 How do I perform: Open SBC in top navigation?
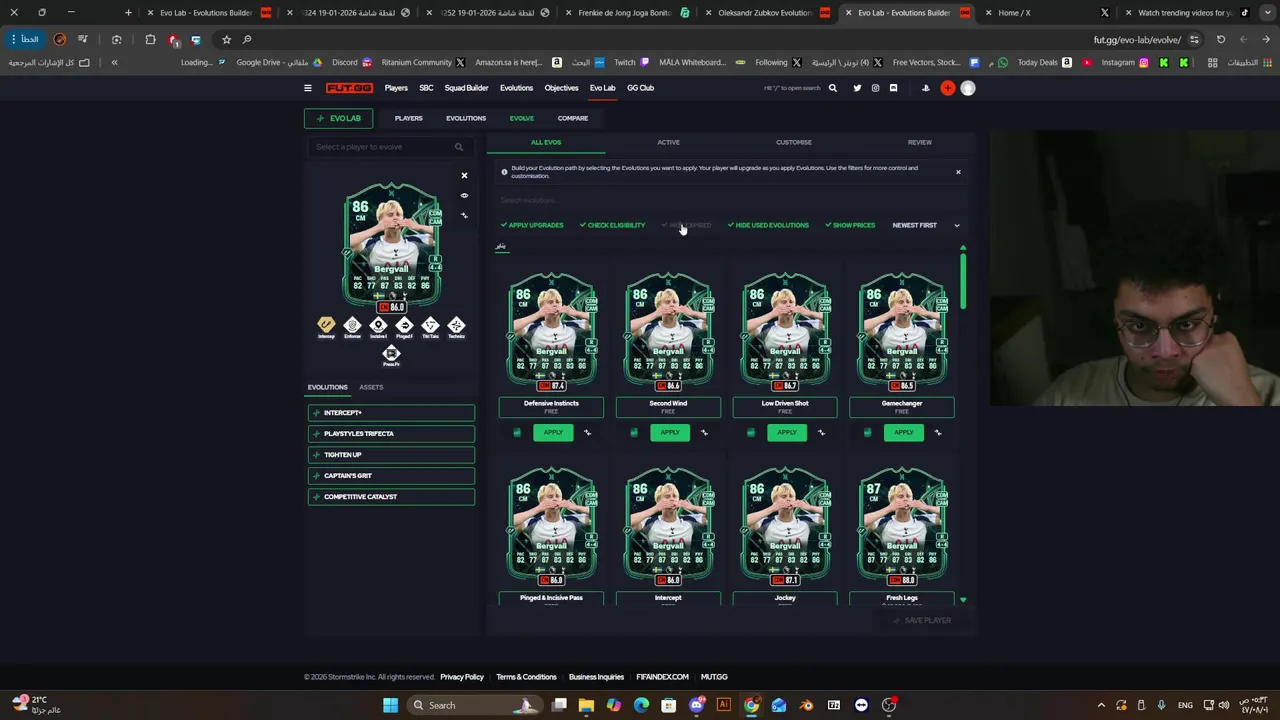point(426,88)
